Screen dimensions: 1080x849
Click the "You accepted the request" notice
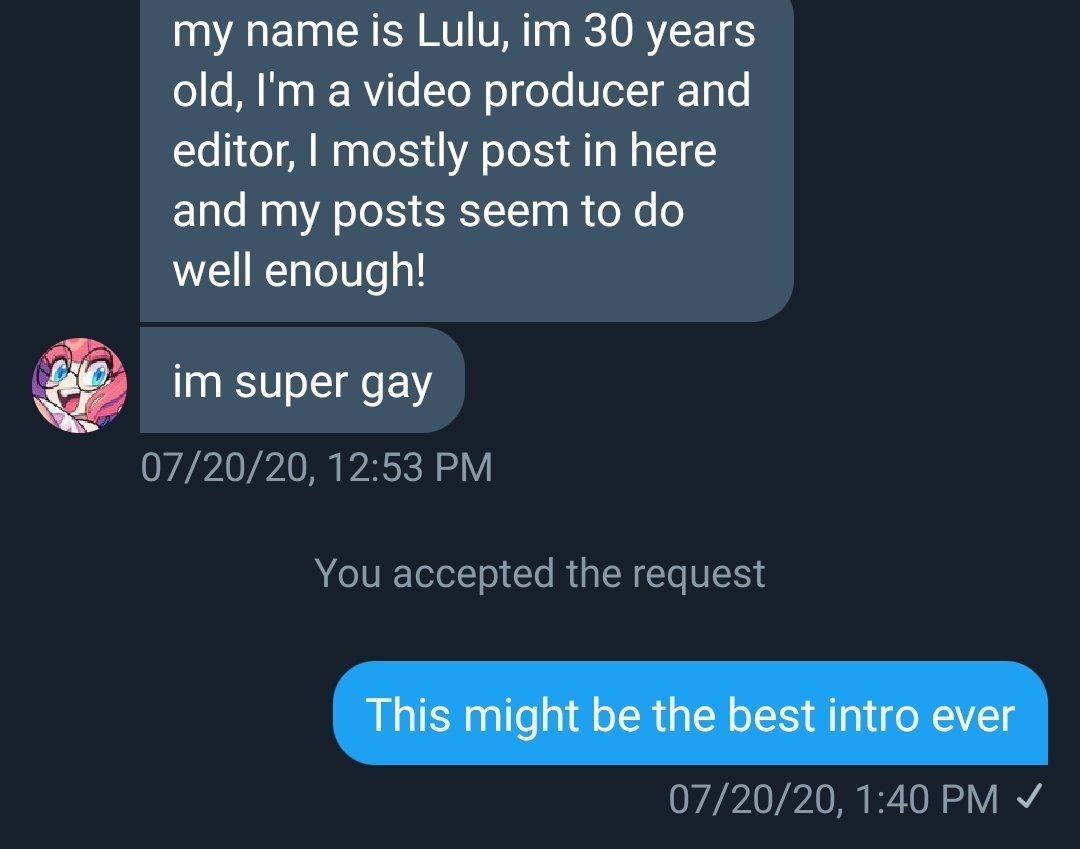539,573
